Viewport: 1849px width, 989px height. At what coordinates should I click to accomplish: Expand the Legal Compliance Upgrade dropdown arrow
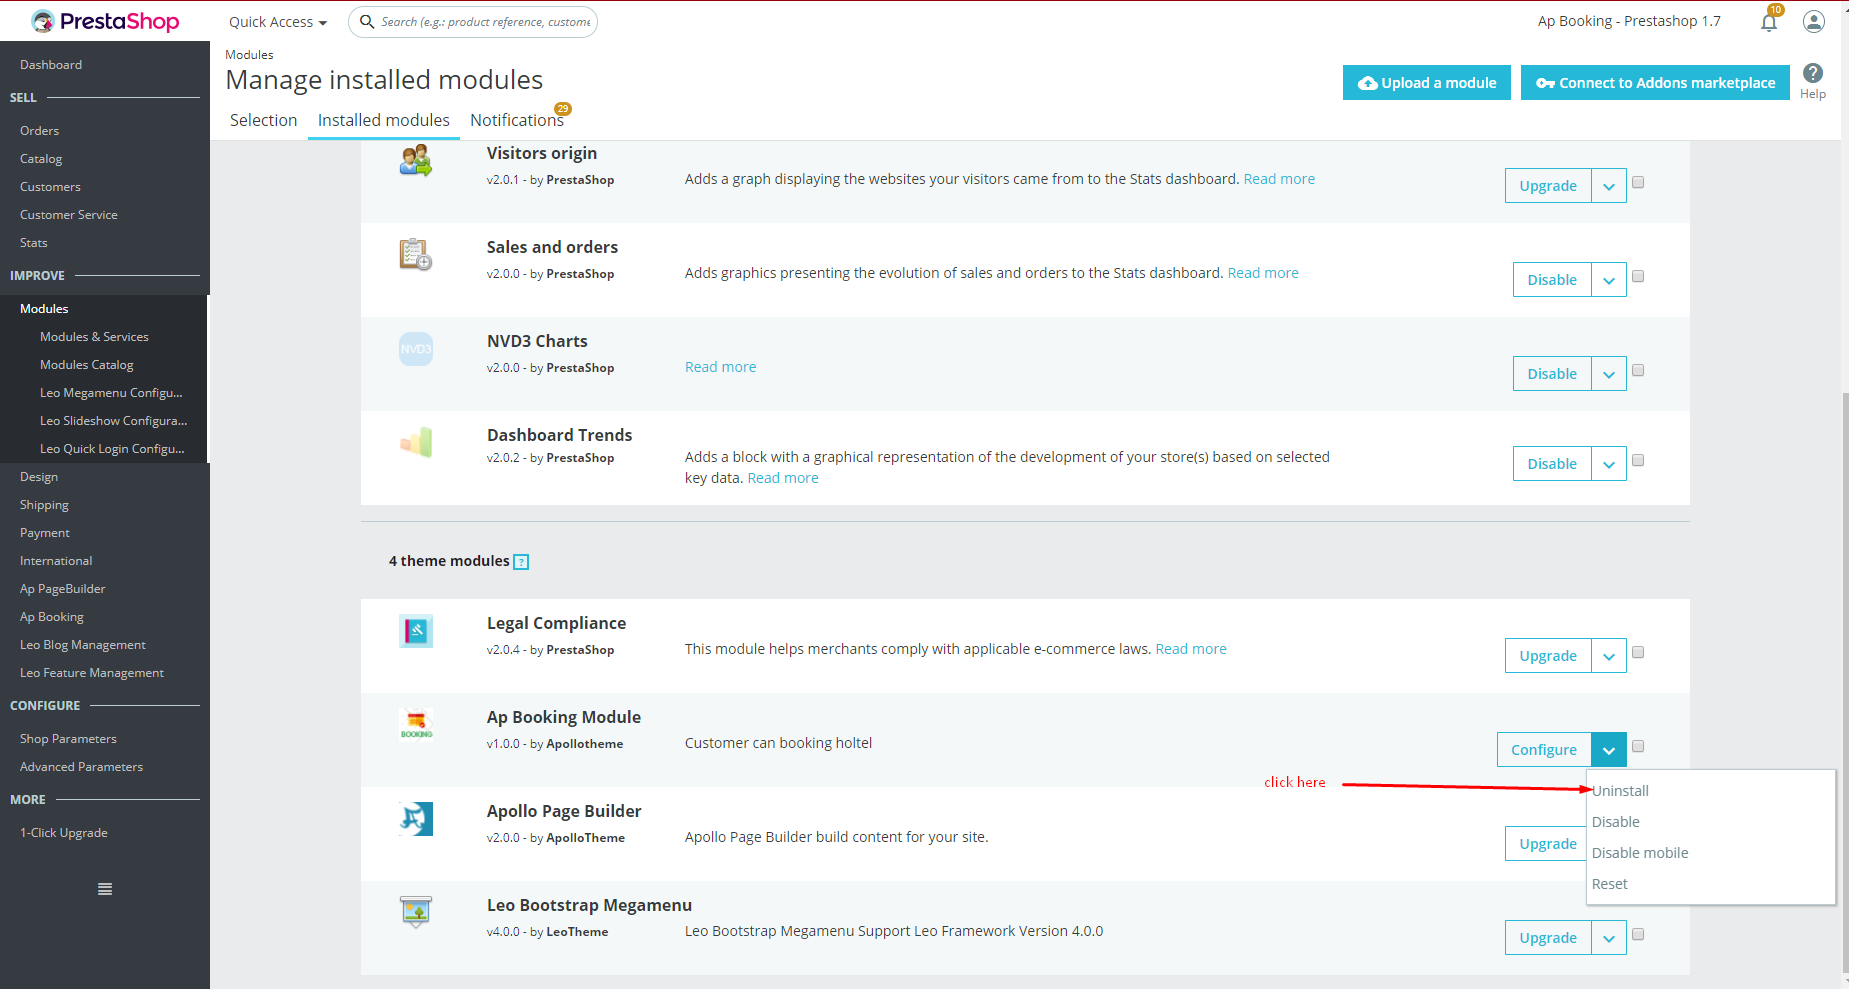pos(1609,656)
